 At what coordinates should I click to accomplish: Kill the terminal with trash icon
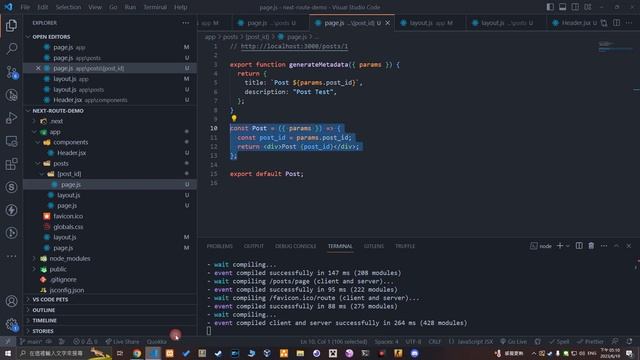click(591, 246)
